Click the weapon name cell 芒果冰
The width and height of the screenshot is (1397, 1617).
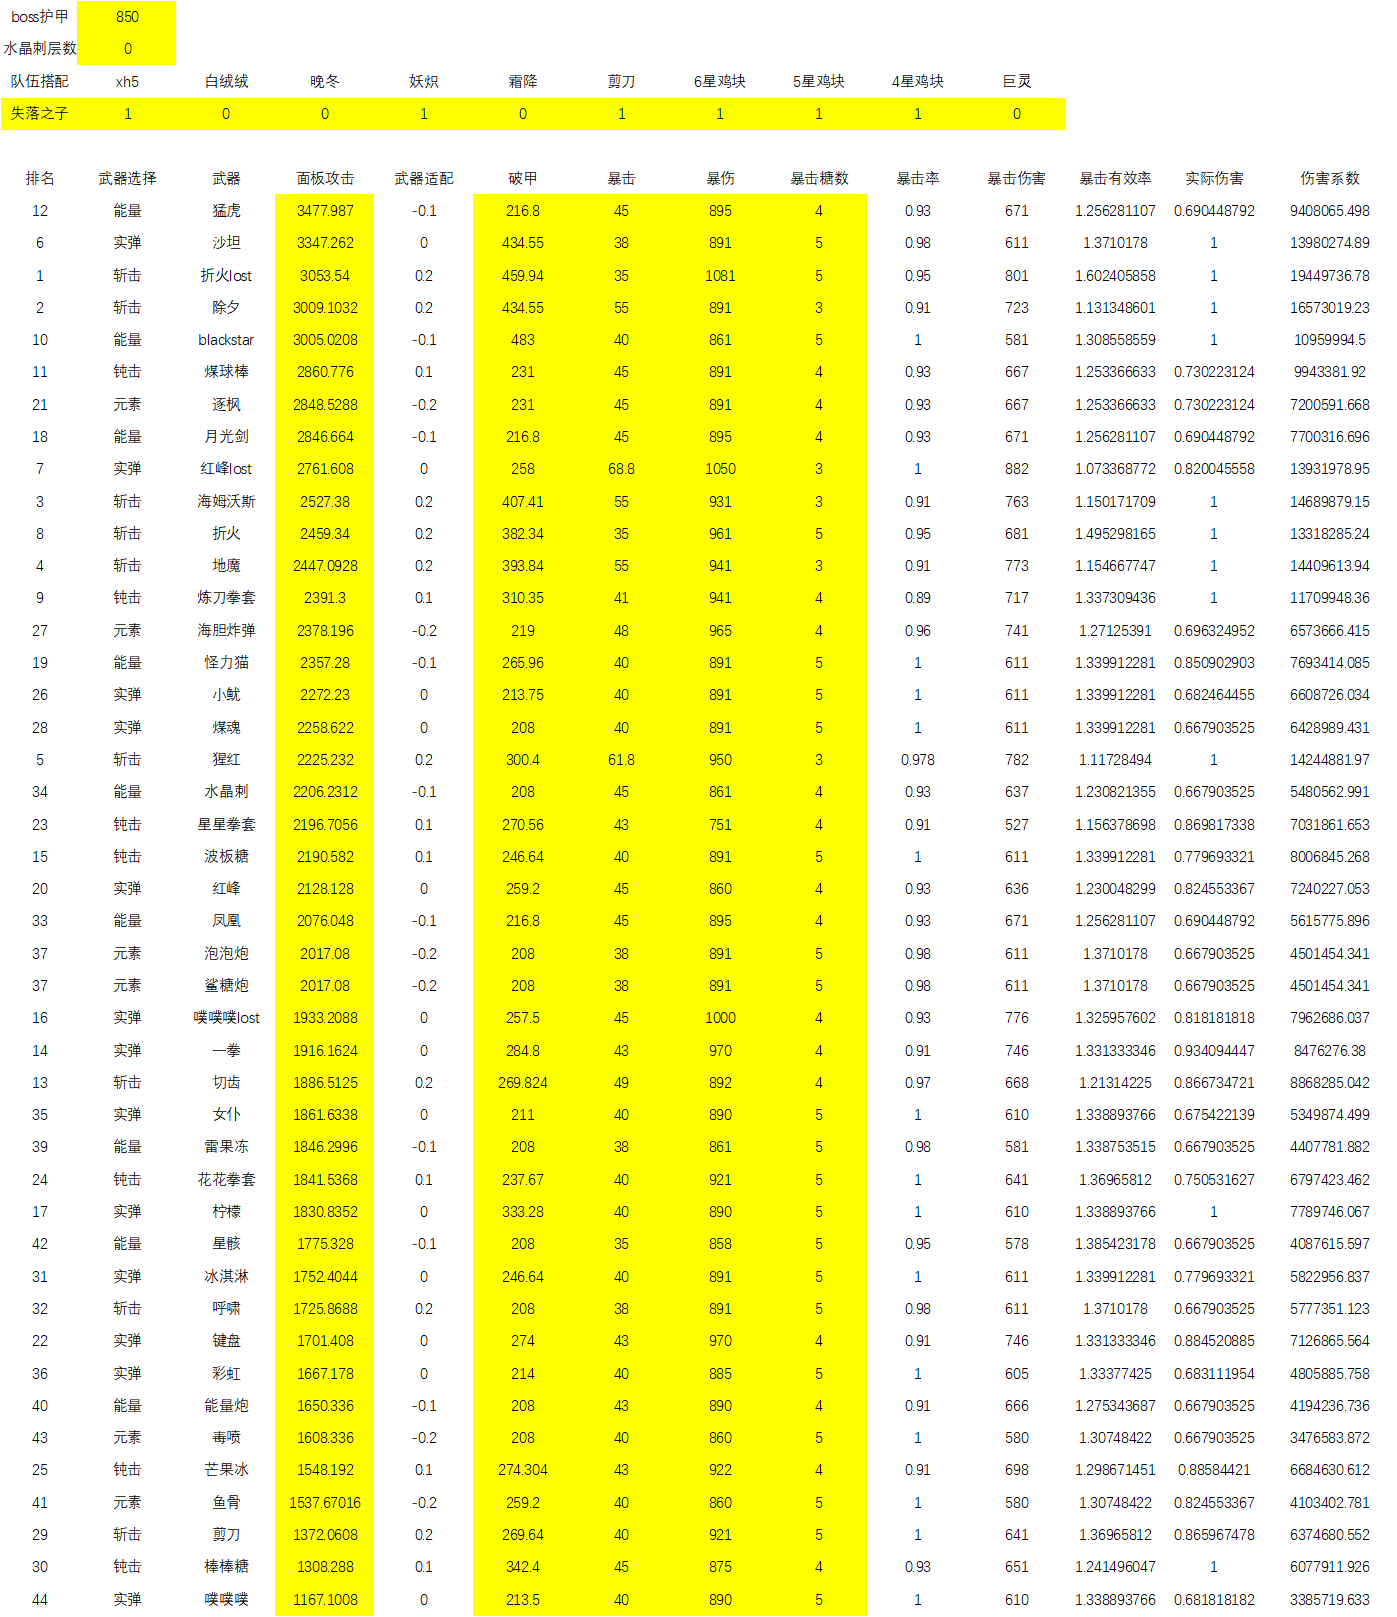226,1470
